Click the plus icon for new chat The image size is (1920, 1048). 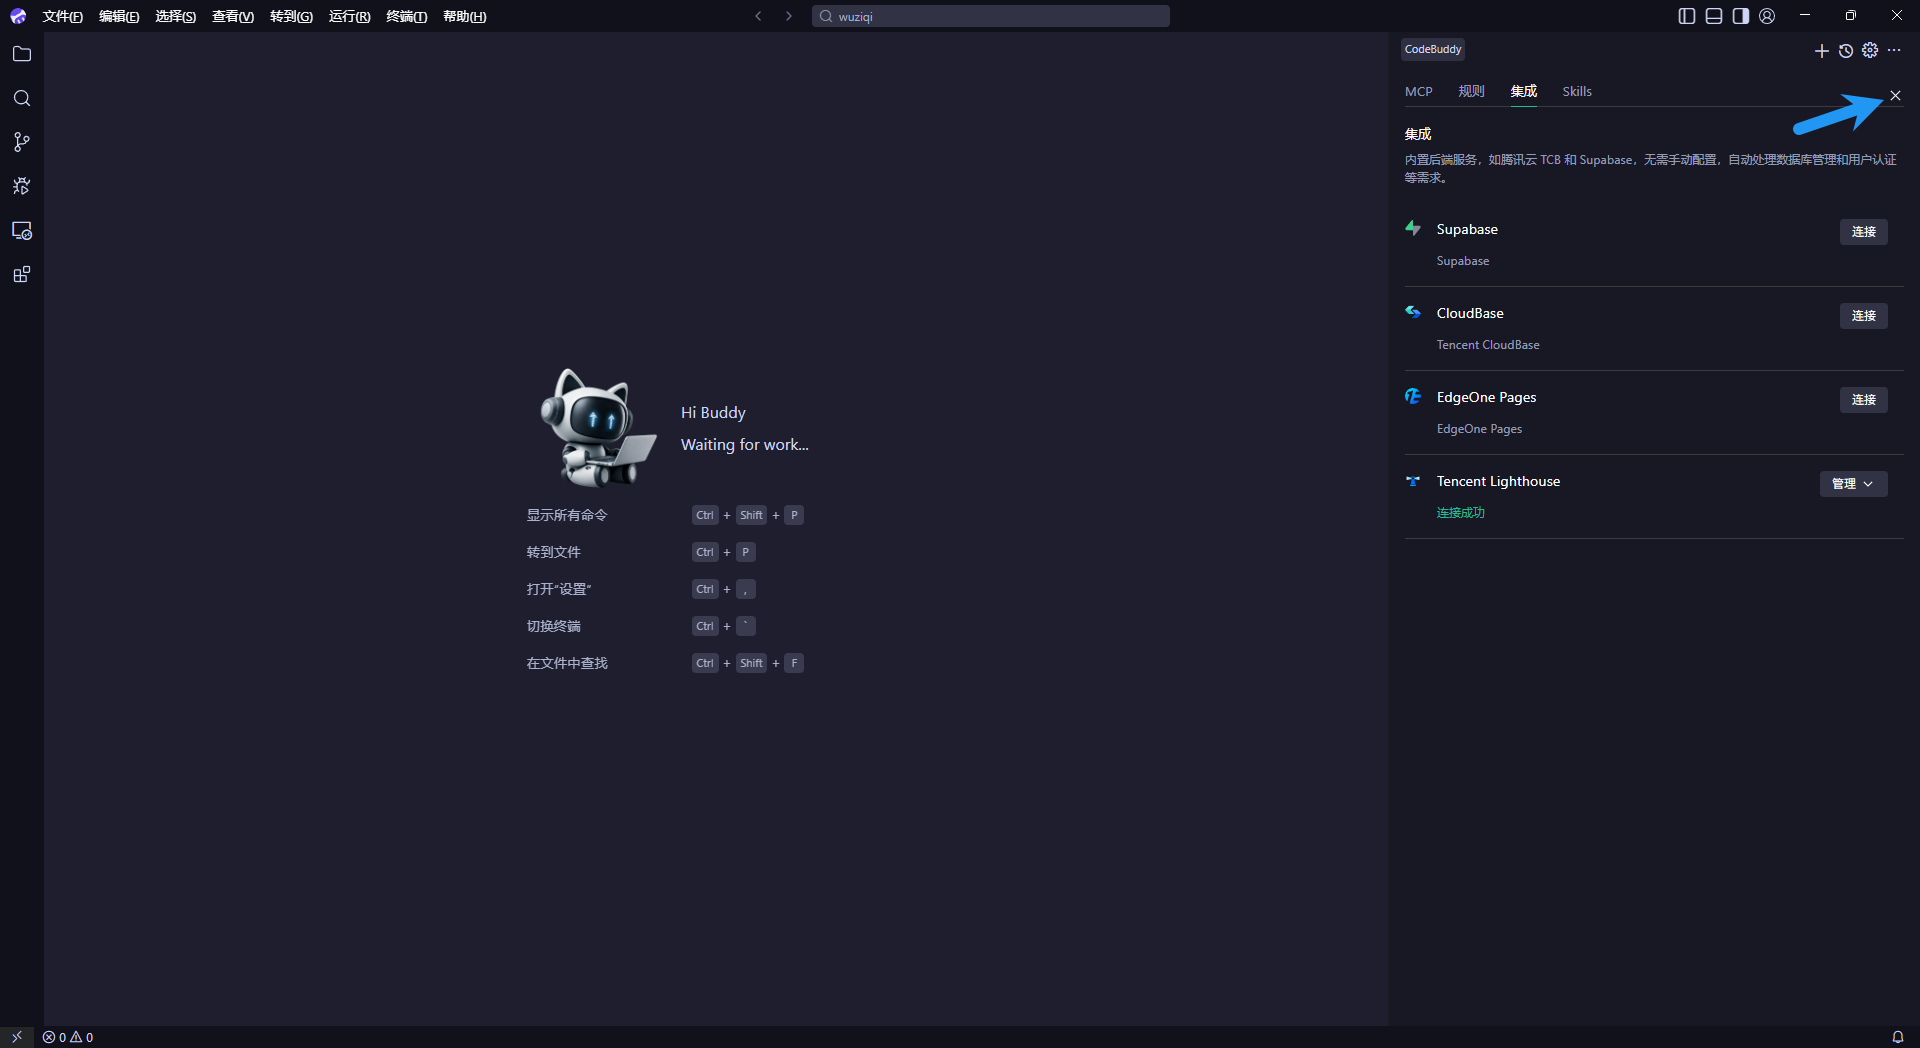[1821, 51]
